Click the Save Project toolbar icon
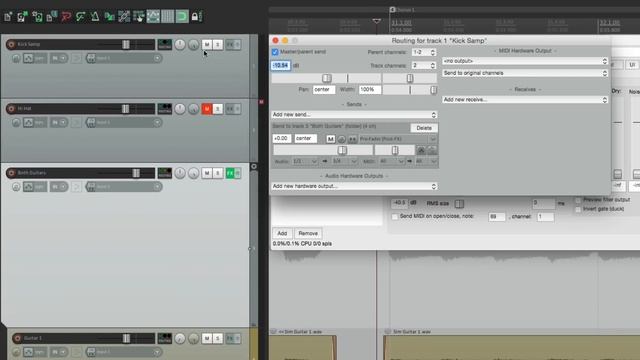The height and width of the screenshot is (360, 640). 37,17
